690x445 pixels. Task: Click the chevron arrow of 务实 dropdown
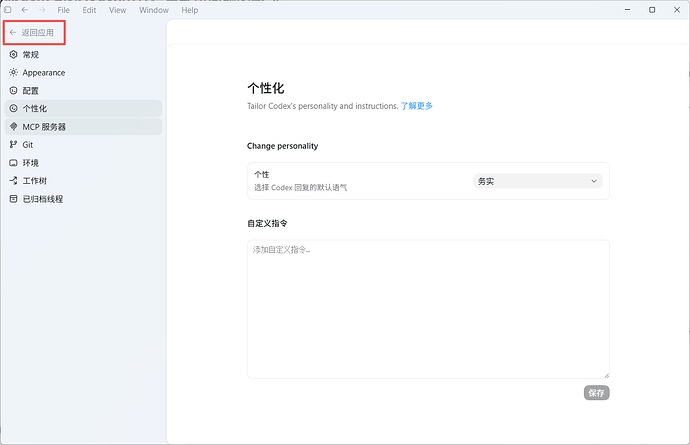(x=594, y=181)
